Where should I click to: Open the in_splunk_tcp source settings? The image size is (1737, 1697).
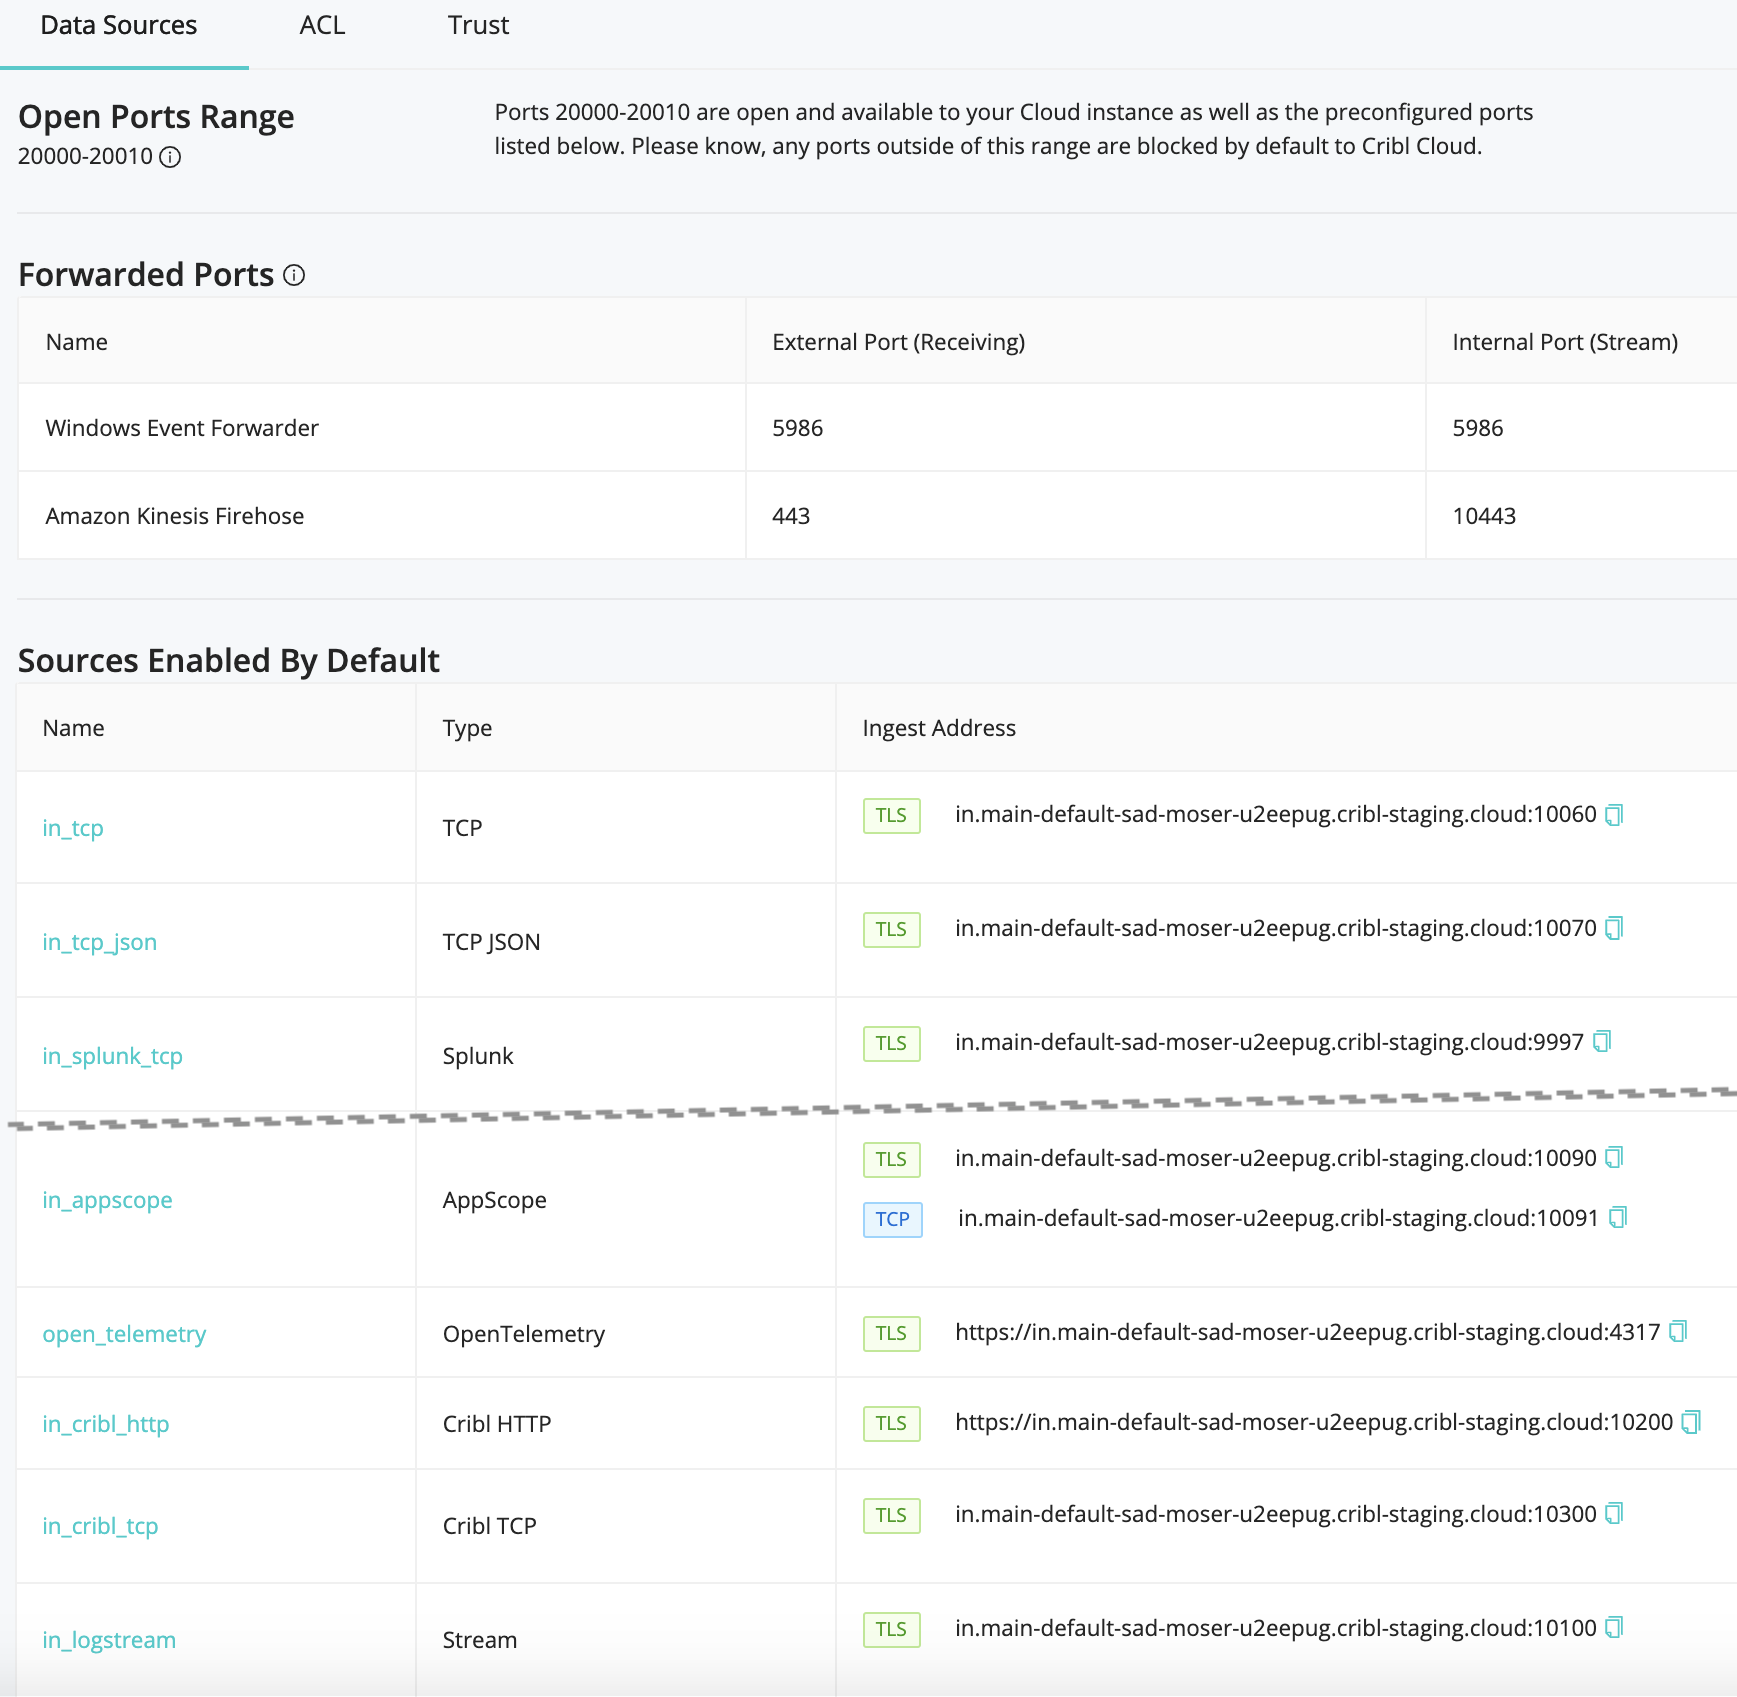click(112, 1055)
